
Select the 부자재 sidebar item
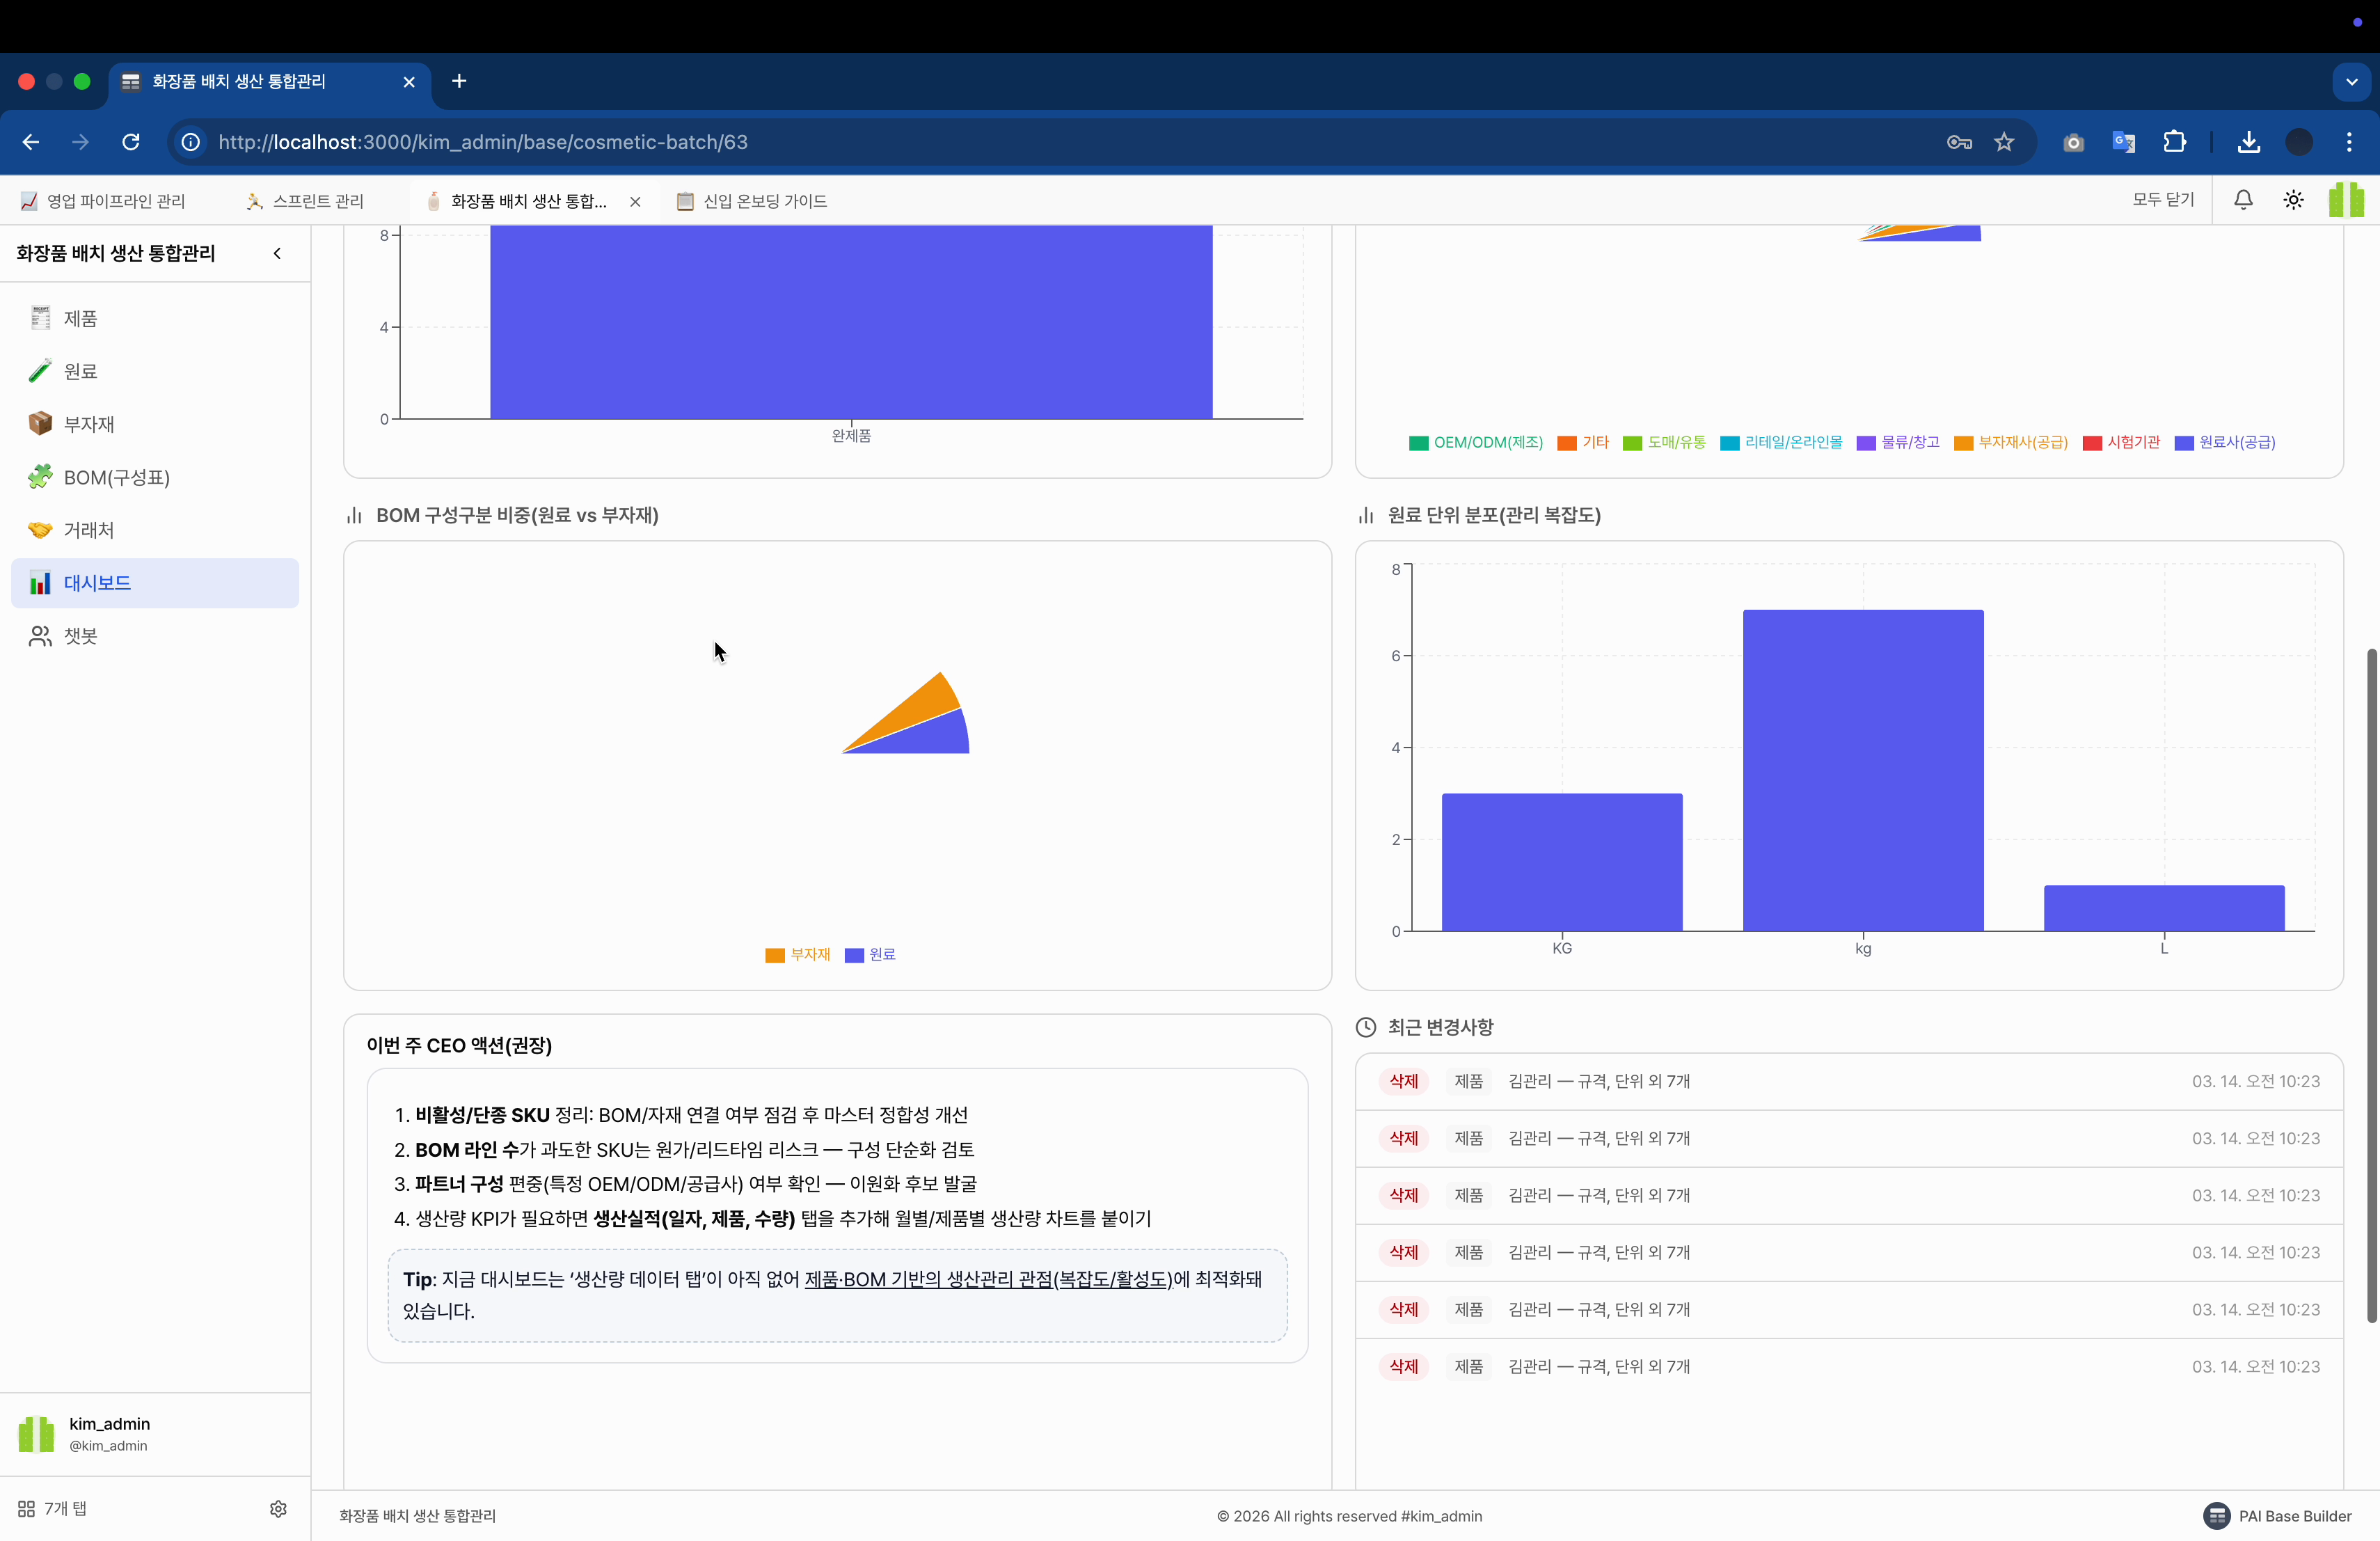tap(88, 424)
